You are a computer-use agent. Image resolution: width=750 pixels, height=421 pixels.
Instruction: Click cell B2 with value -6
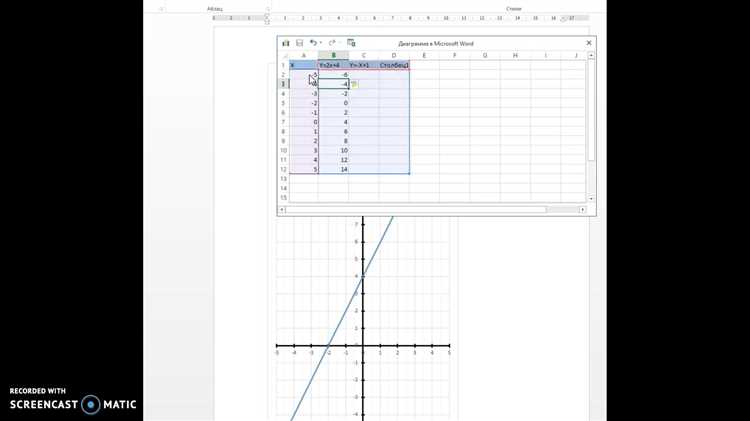pyautogui.click(x=333, y=75)
